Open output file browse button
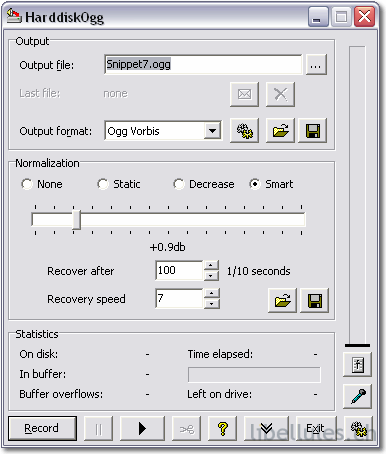This screenshot has height=454, width=386. [316, 65]
